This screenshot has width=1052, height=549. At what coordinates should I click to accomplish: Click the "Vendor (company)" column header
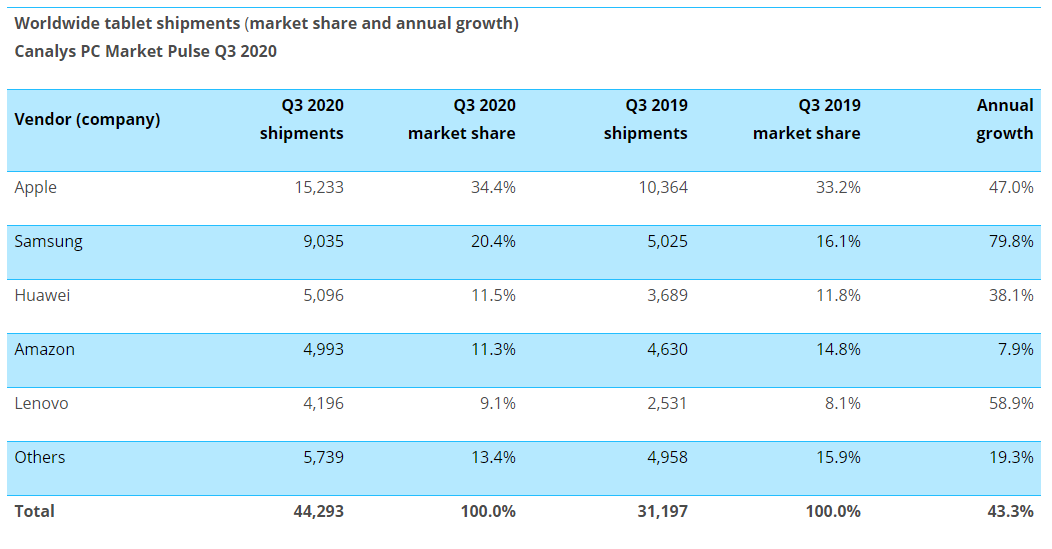(87, 119)
